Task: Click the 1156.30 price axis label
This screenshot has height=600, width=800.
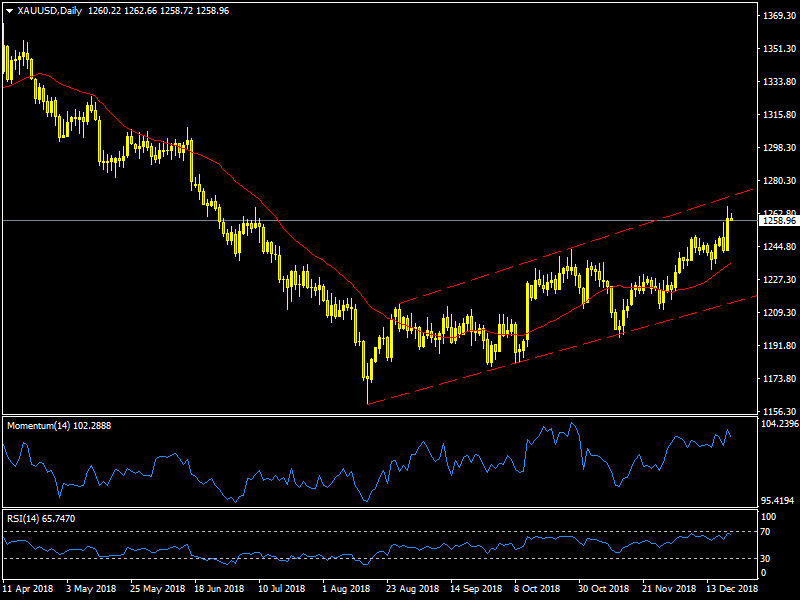Action: pyautogui.click(x=776, y=412)
